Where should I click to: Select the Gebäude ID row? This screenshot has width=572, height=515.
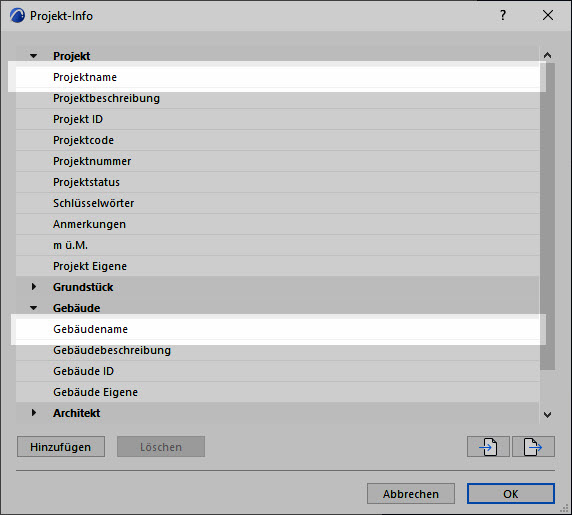(278, 371)
